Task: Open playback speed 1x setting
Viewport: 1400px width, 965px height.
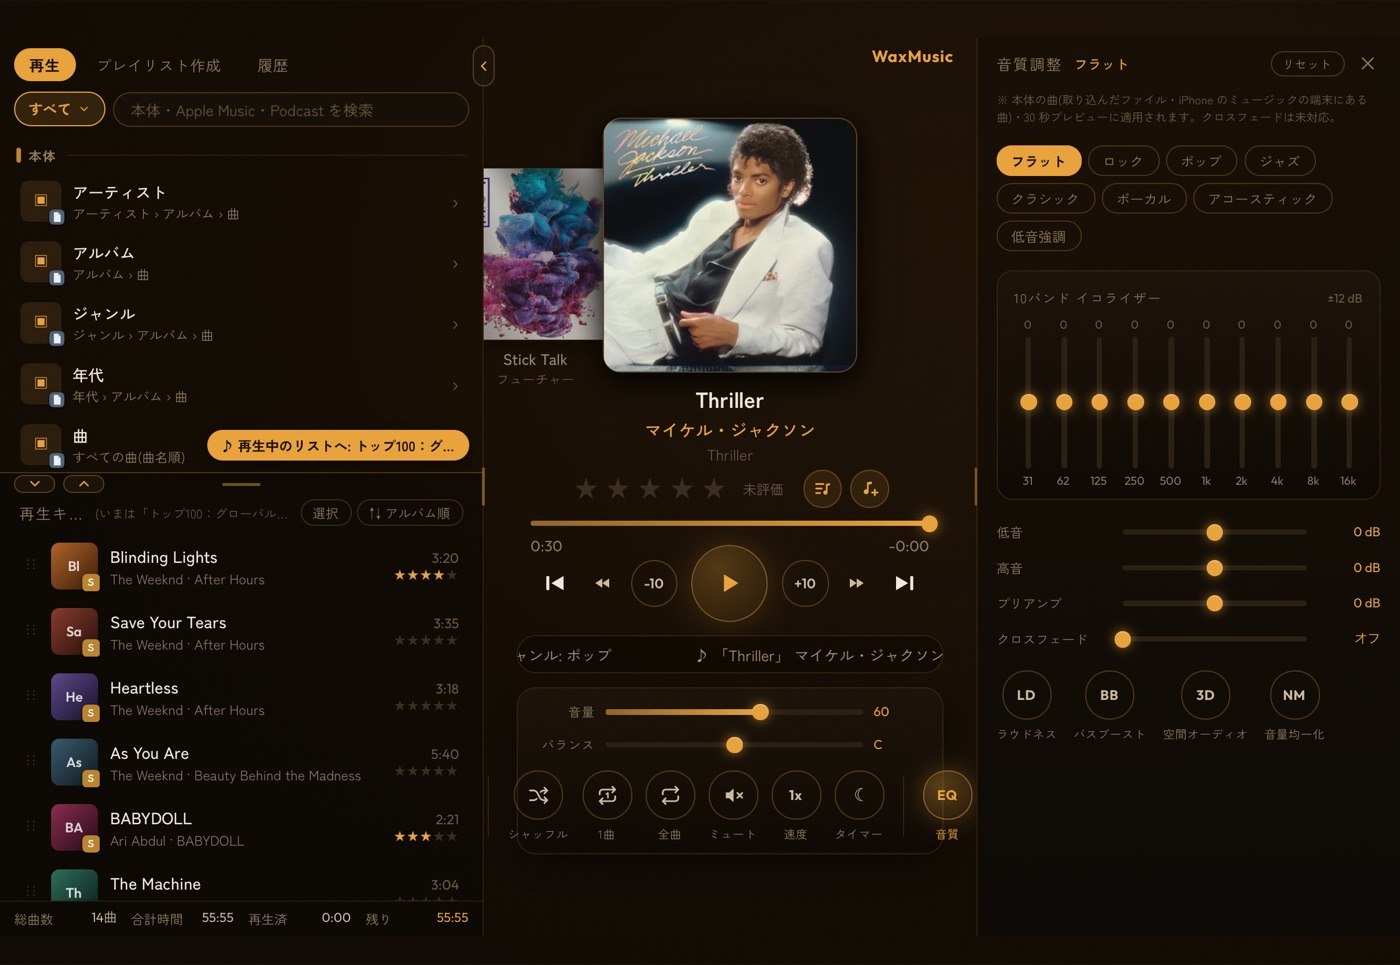Action: 796,795
